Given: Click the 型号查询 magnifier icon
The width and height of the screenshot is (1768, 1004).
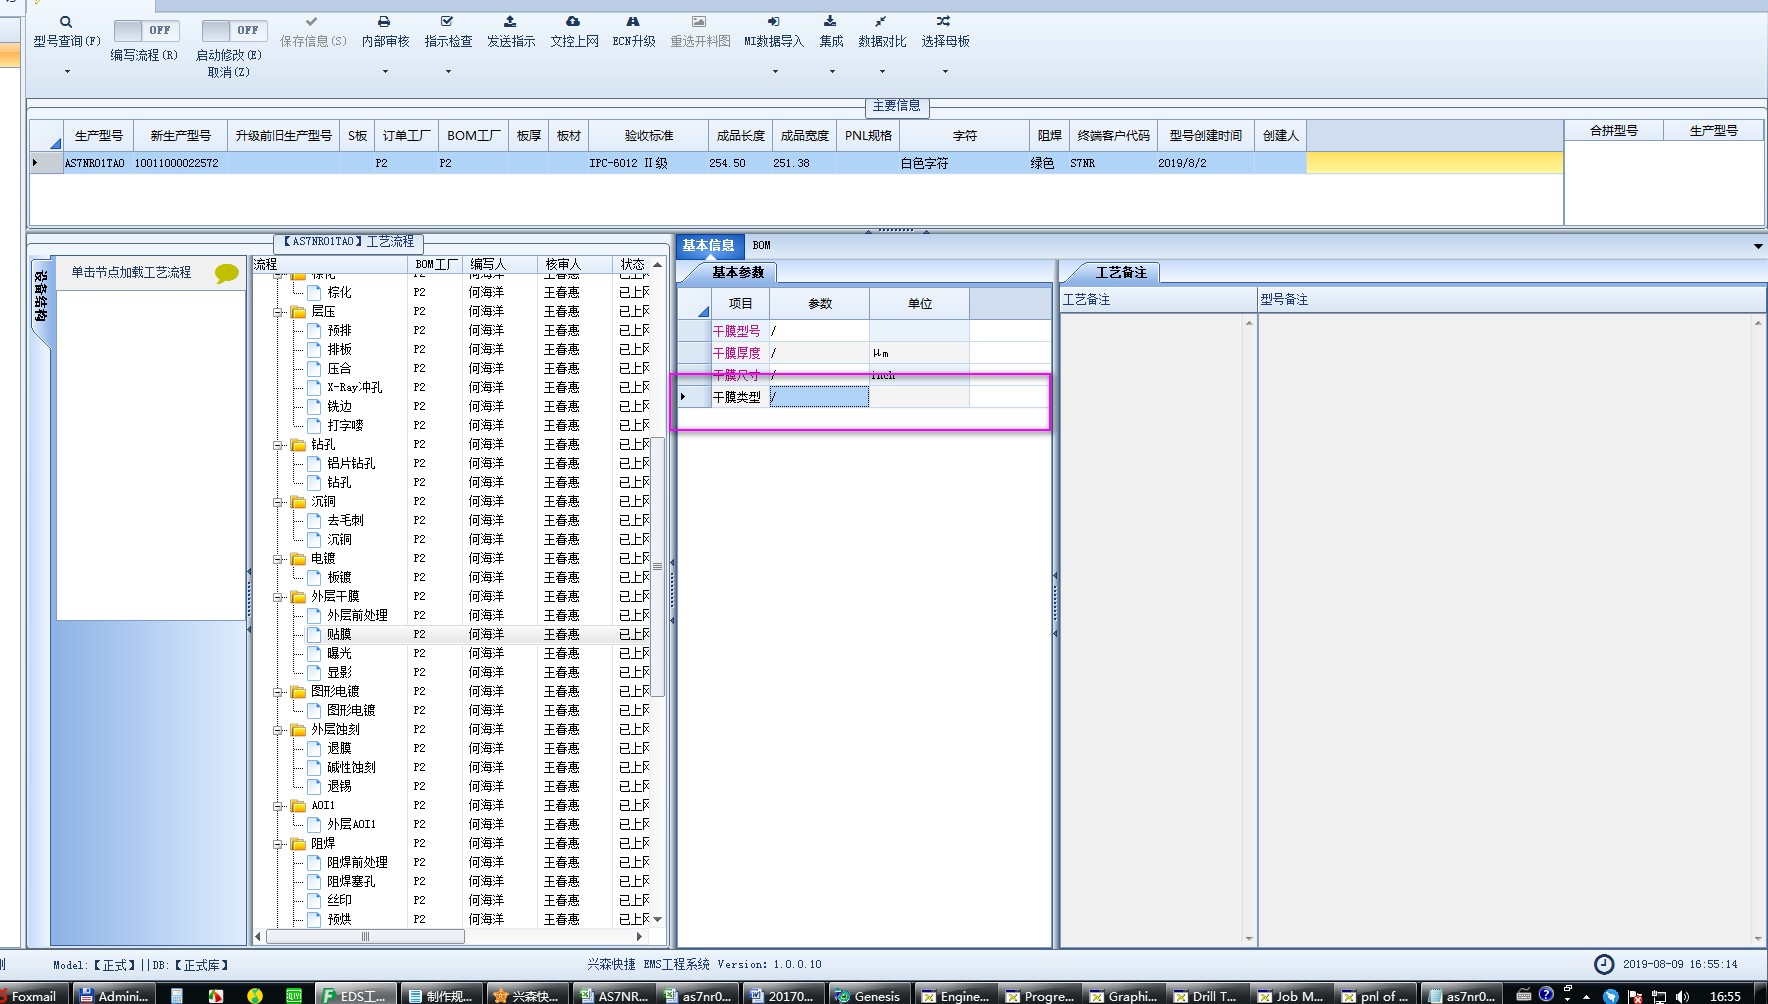Looking at the screenshot, I should 66,22.
